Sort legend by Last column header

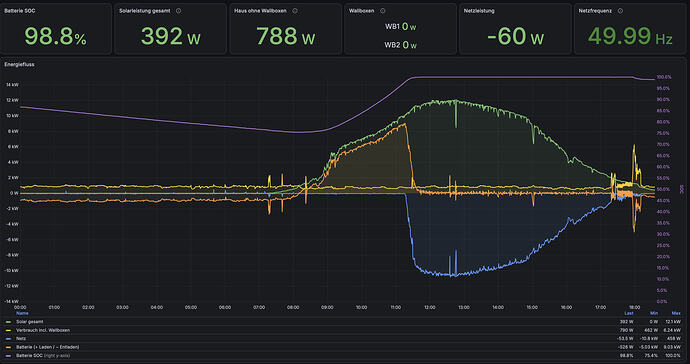(x=629, y=313)
